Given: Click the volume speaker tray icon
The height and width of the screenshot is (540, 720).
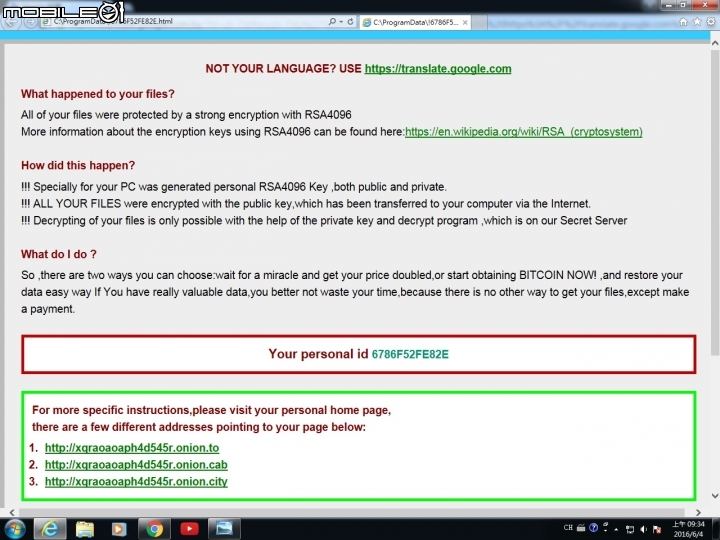Looking at the screenshot, I should click(x=643, y=529).
